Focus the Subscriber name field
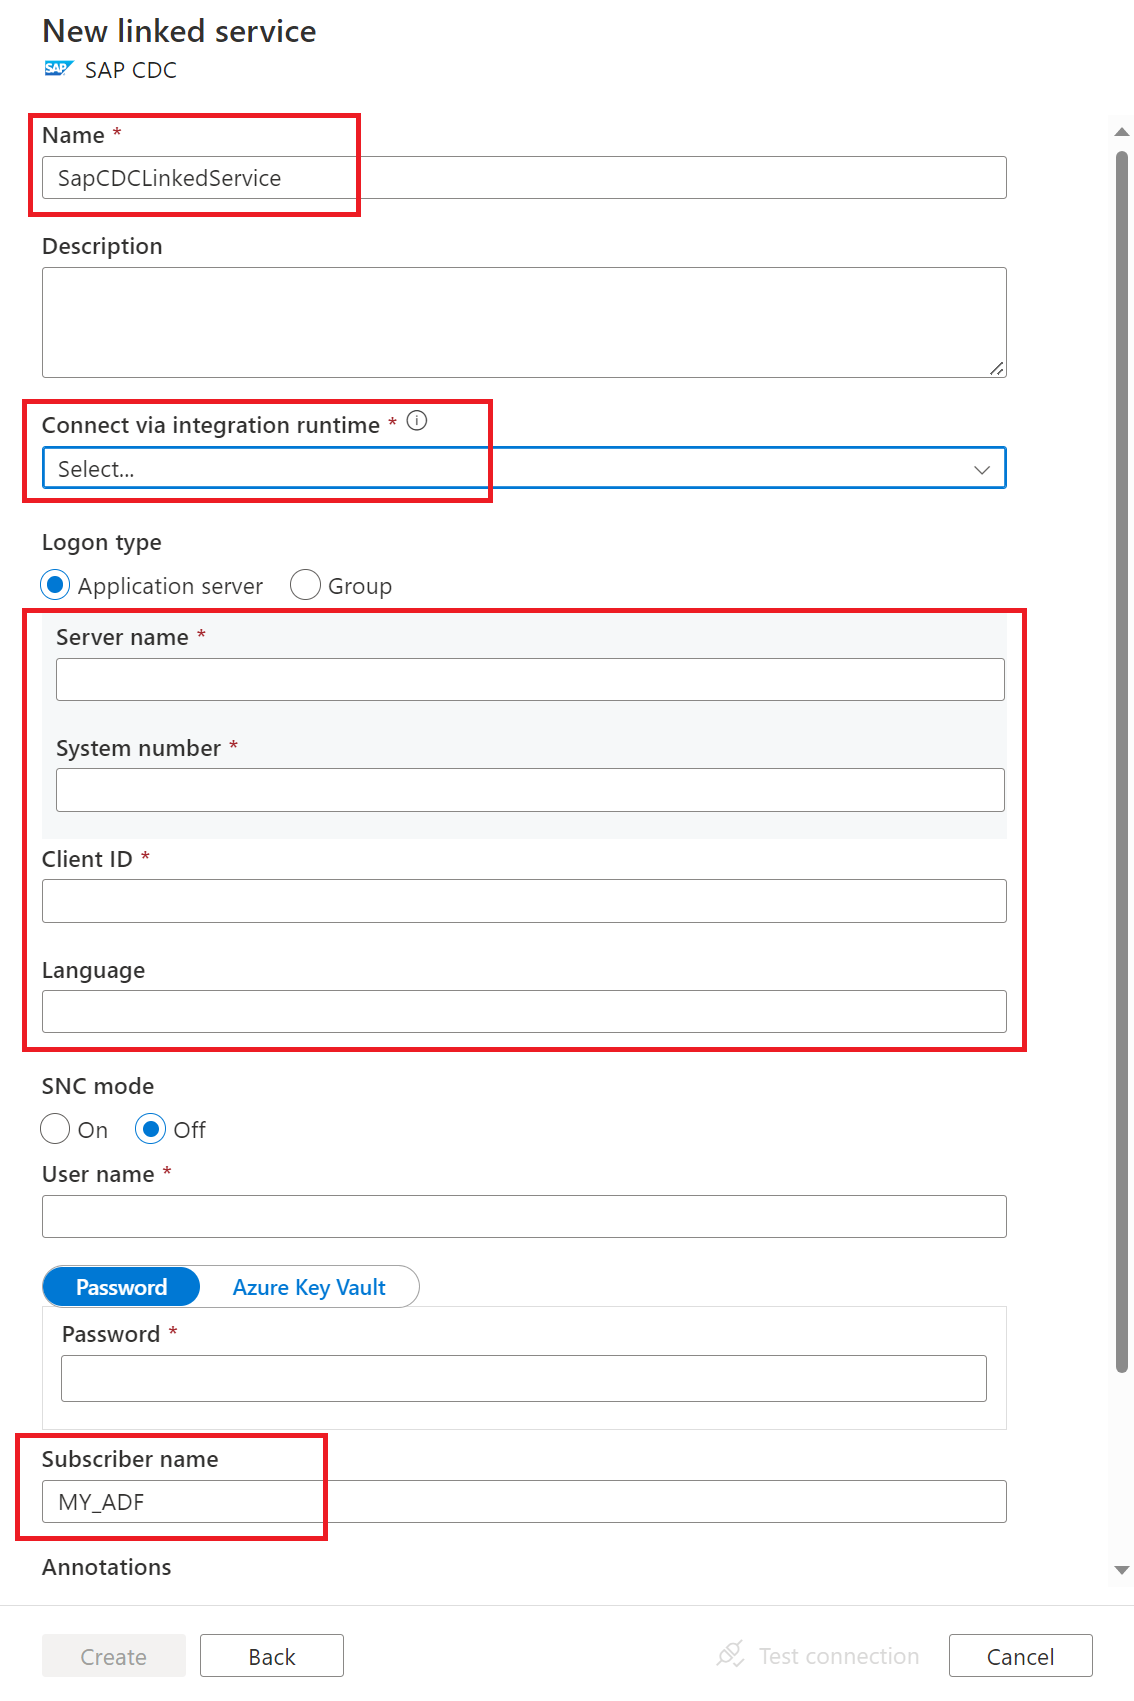This screenshot has width=1134, height=1701. [523, 1502]
